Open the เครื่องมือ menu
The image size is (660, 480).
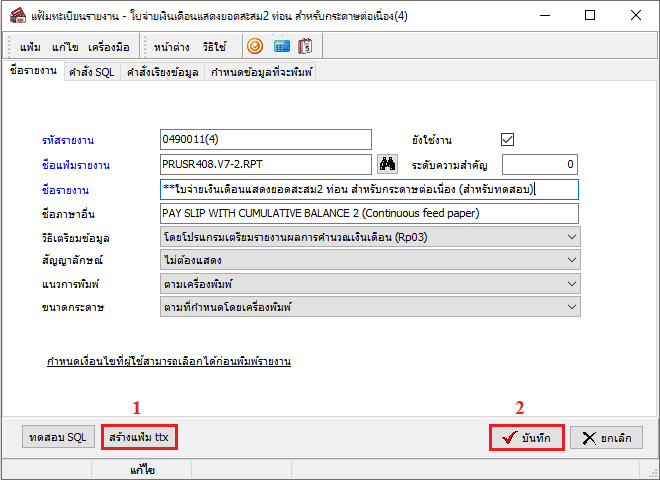[x=111, y=47]
